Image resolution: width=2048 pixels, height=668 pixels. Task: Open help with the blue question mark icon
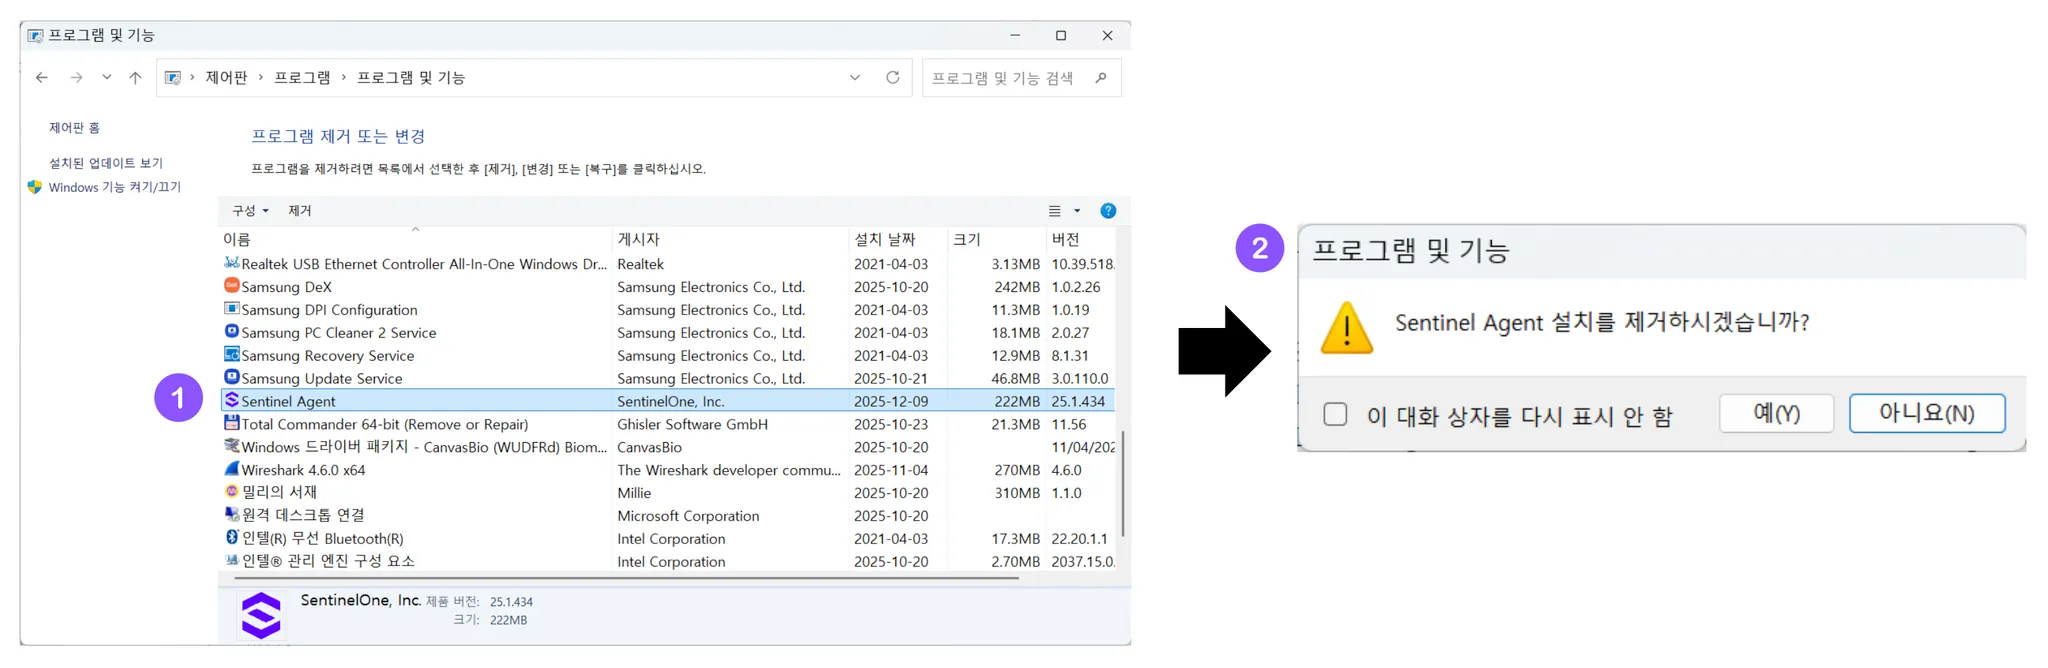click(1108, 211)
